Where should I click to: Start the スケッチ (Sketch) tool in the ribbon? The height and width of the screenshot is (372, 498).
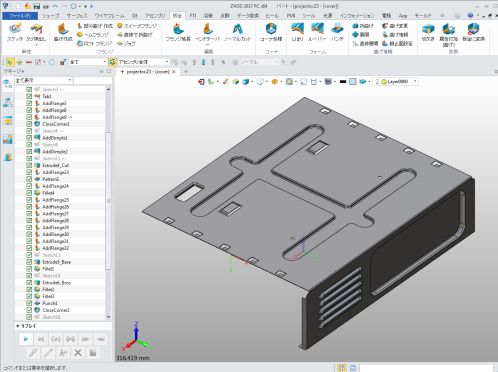(15, 32)
